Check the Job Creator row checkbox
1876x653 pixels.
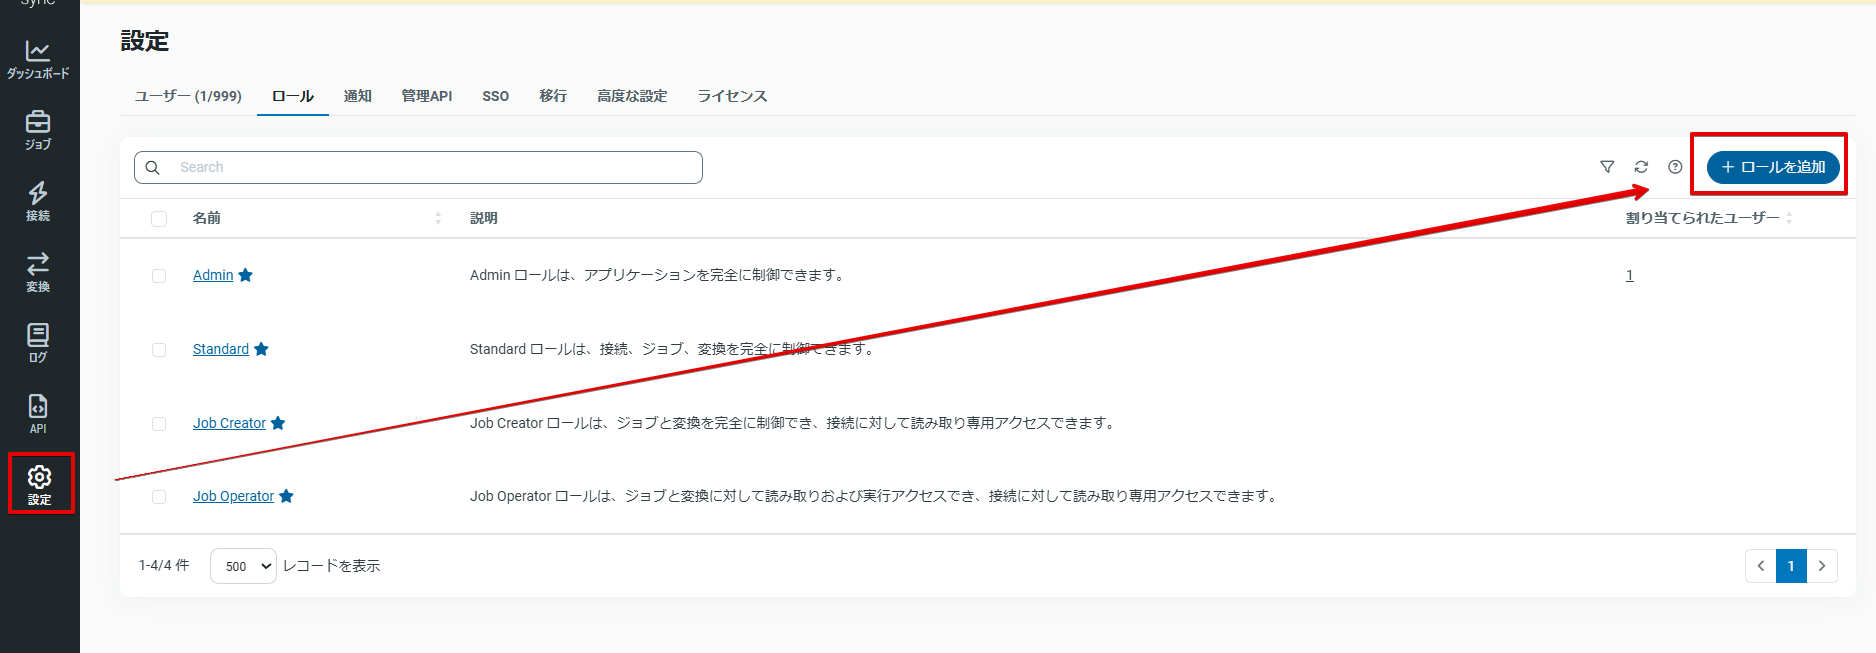tap(159, 424)
